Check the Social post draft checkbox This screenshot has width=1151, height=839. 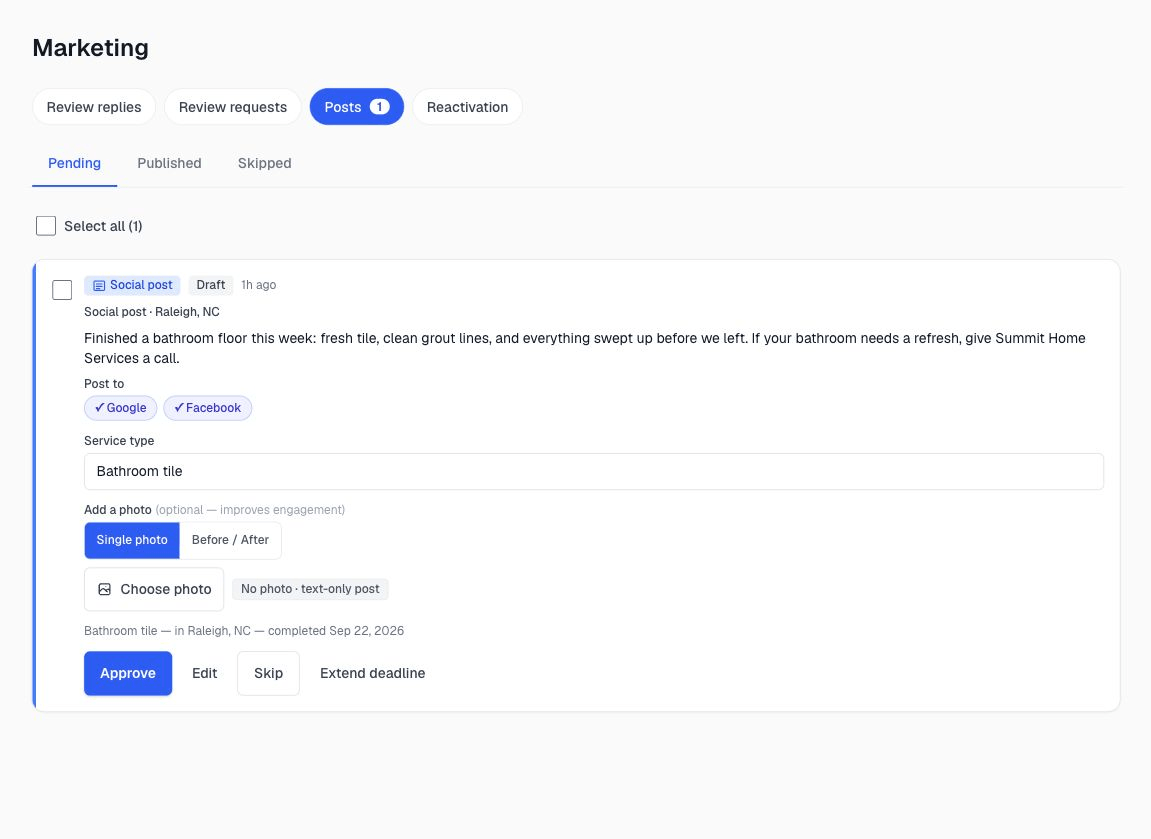62,290
